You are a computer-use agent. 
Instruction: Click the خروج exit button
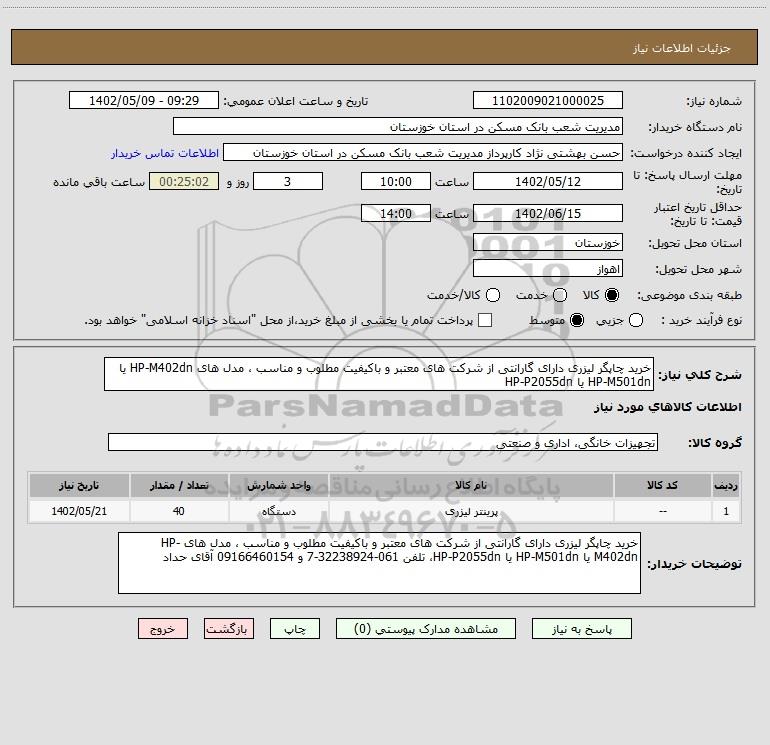click(x=163, y=629)
